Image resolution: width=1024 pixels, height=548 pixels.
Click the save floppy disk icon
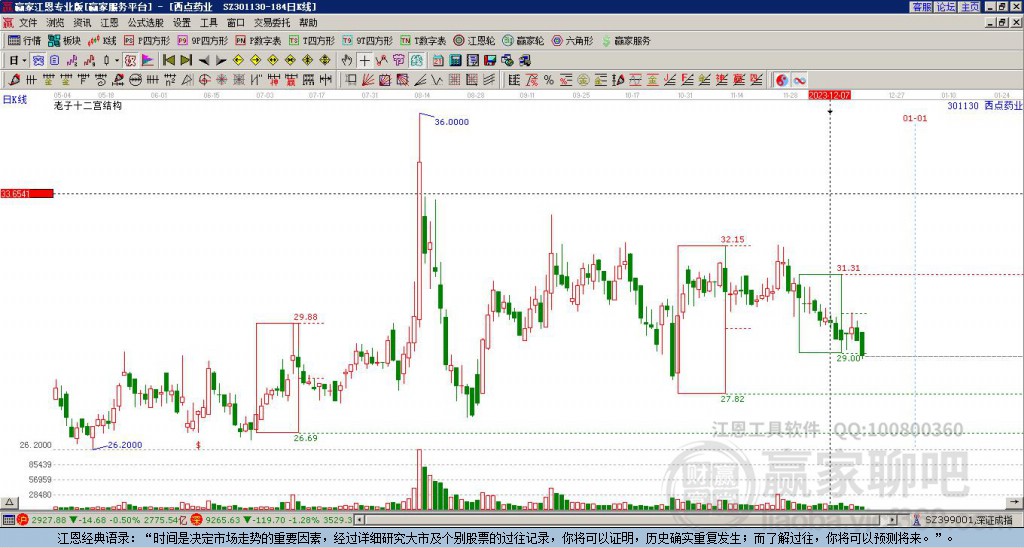click(490, 61)
